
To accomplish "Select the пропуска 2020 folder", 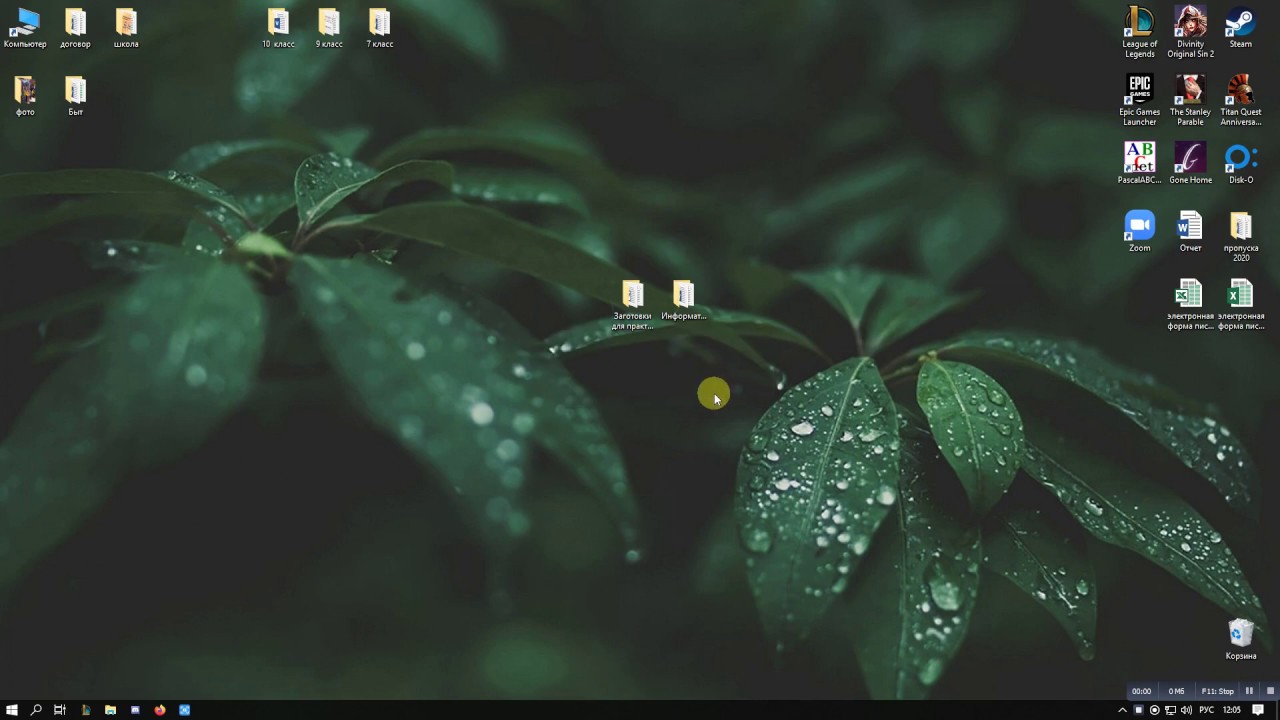I will [1241, 236].
